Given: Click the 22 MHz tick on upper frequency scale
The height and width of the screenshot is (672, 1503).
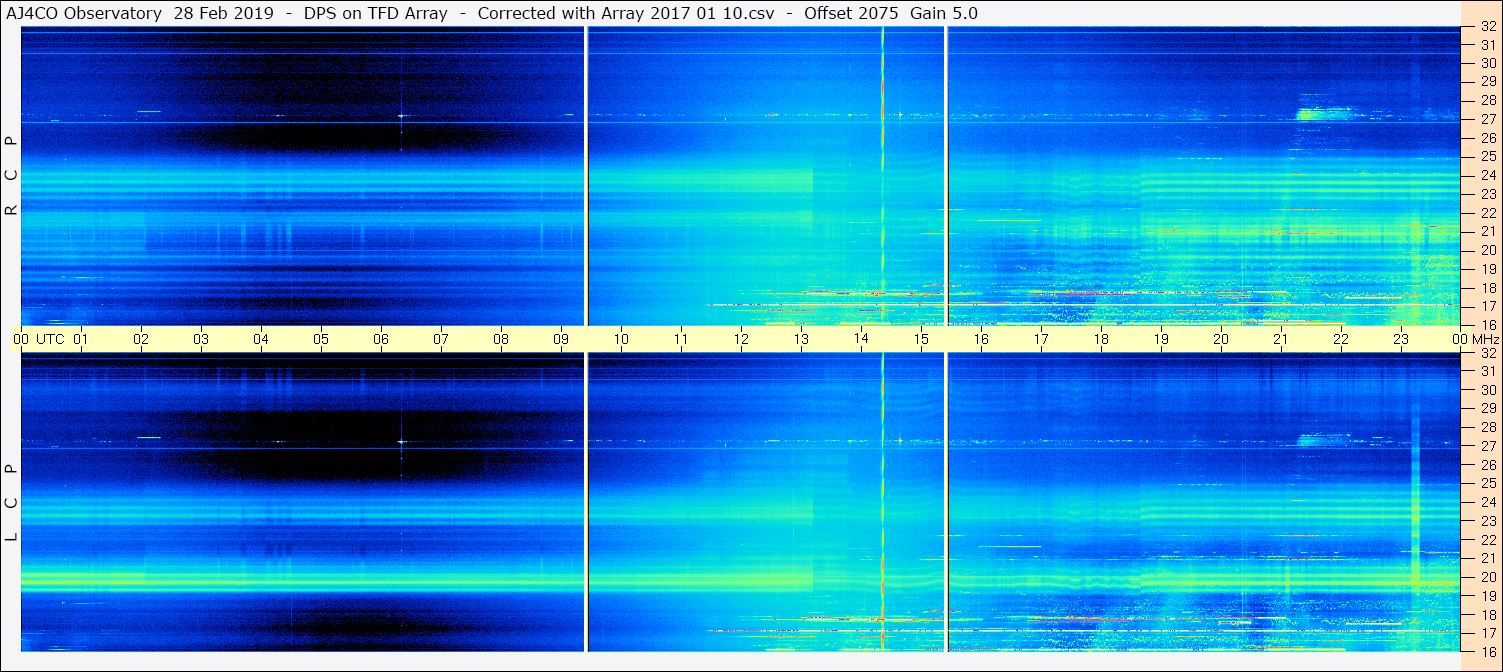Looking at the screenshot, I should (1486, 212).
